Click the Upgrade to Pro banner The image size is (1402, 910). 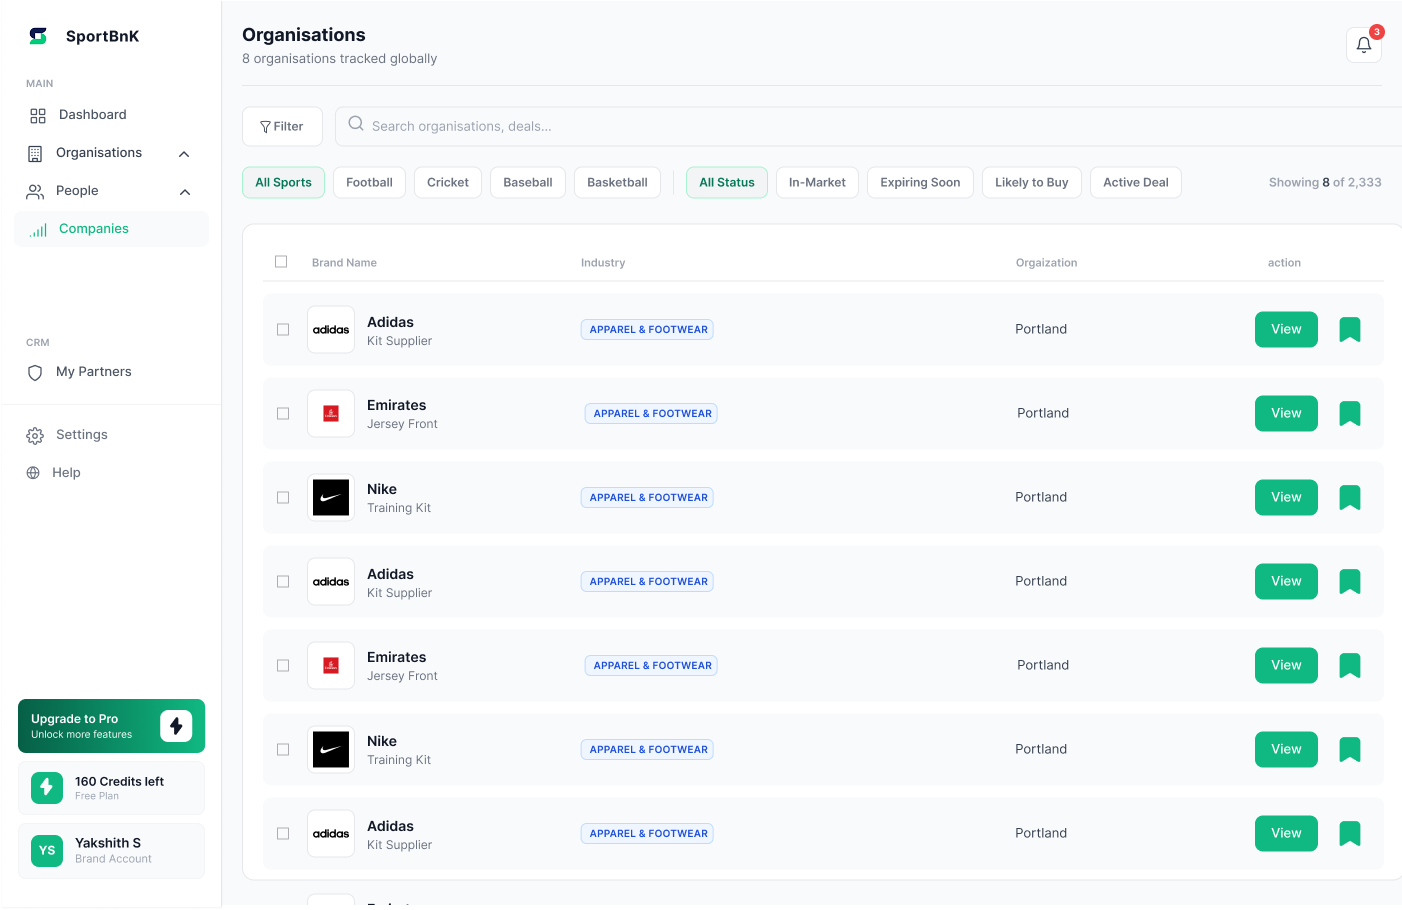click(111, 726)
